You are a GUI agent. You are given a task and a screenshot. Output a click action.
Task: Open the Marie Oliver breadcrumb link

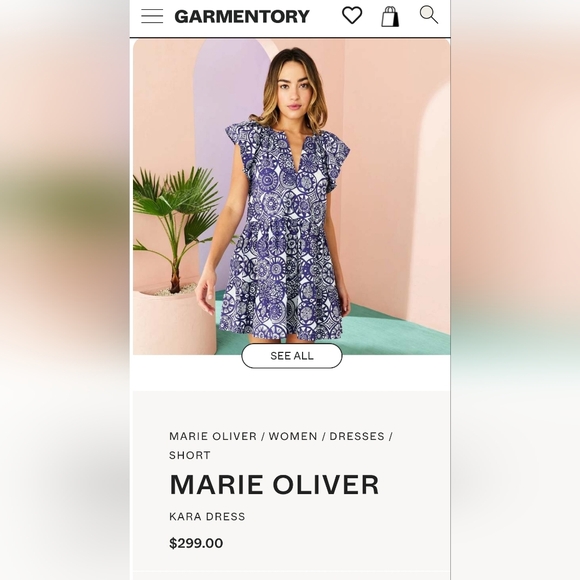(213, 436)
